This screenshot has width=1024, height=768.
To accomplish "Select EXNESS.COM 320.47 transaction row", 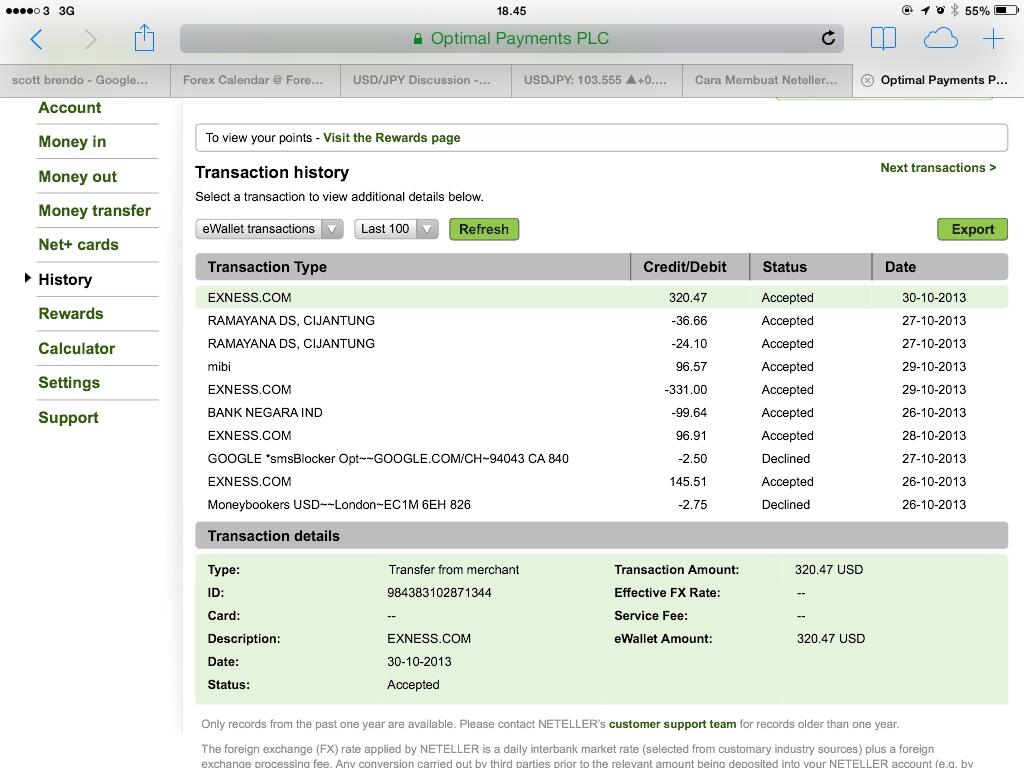I will (x=601, y=297).
